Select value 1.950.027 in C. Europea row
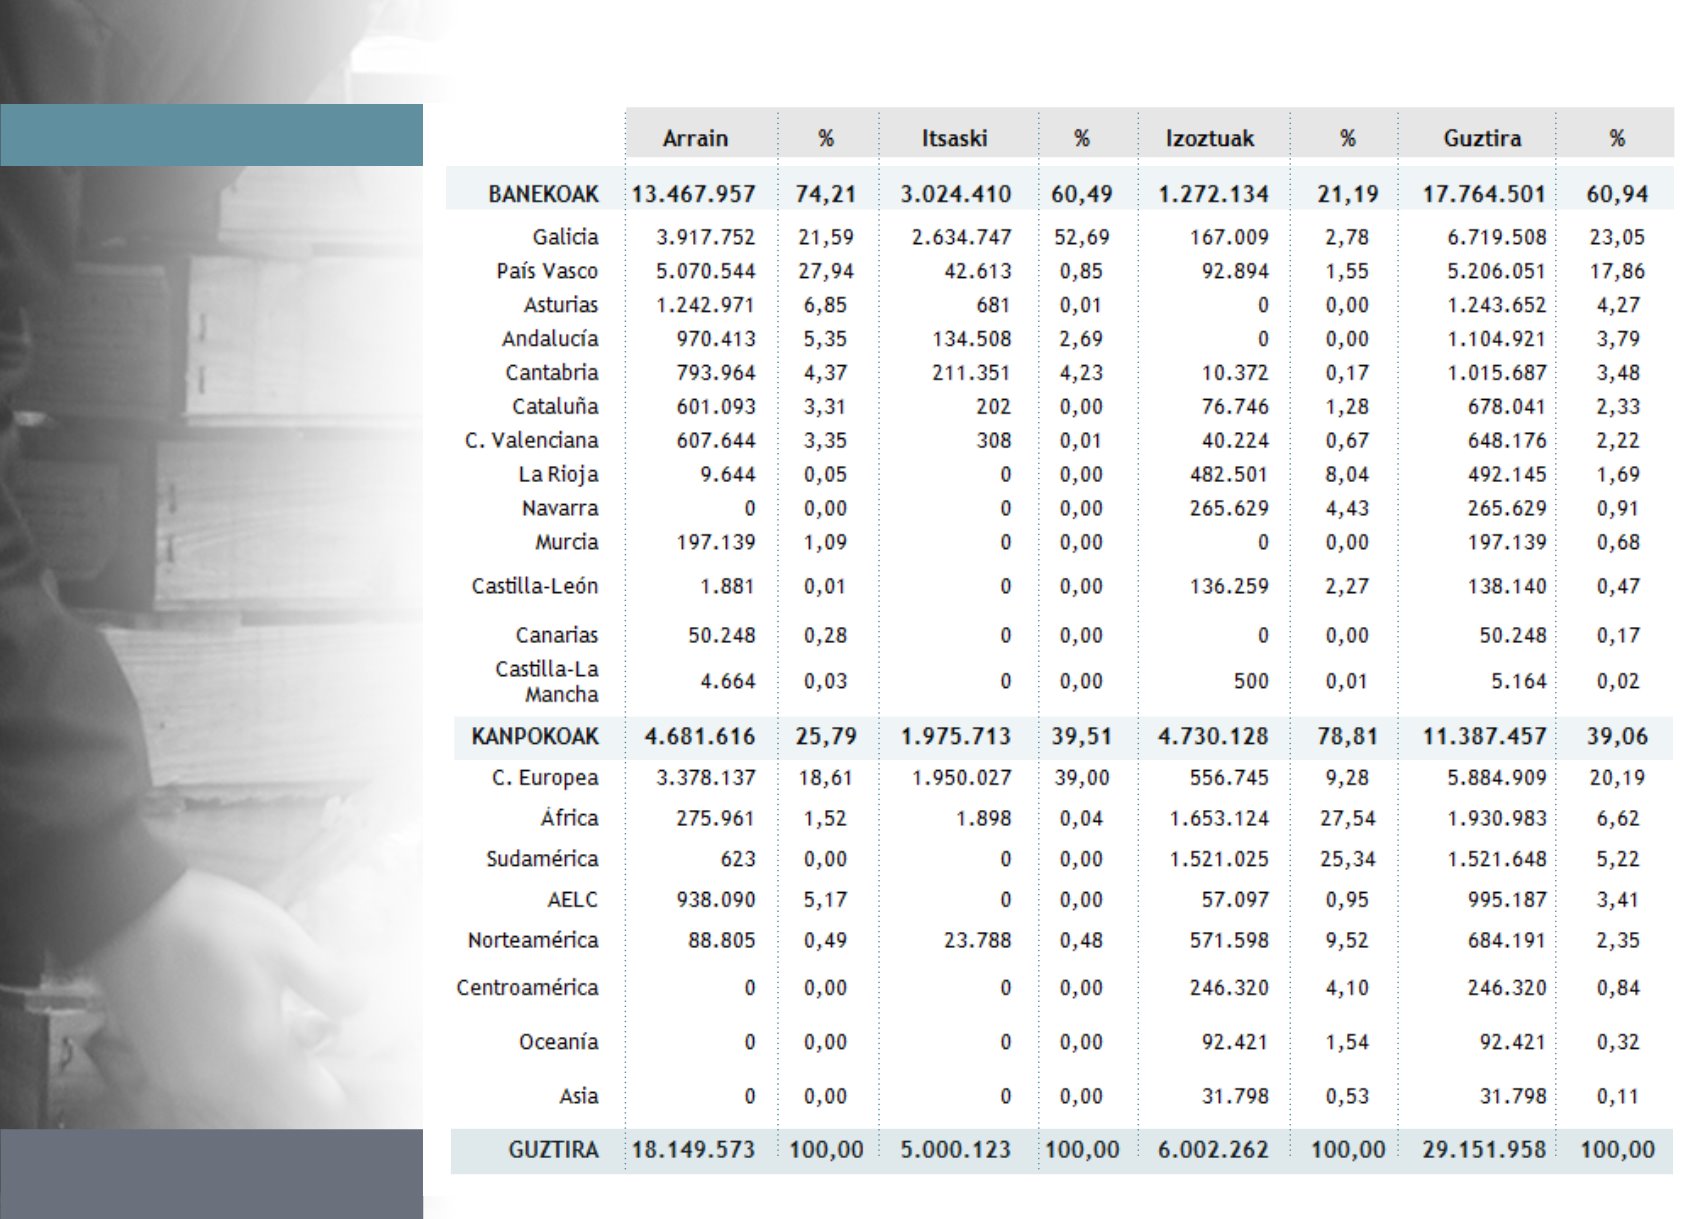Image resolution: width=1705 pixels, height=1219 pixels. (961, 778)
